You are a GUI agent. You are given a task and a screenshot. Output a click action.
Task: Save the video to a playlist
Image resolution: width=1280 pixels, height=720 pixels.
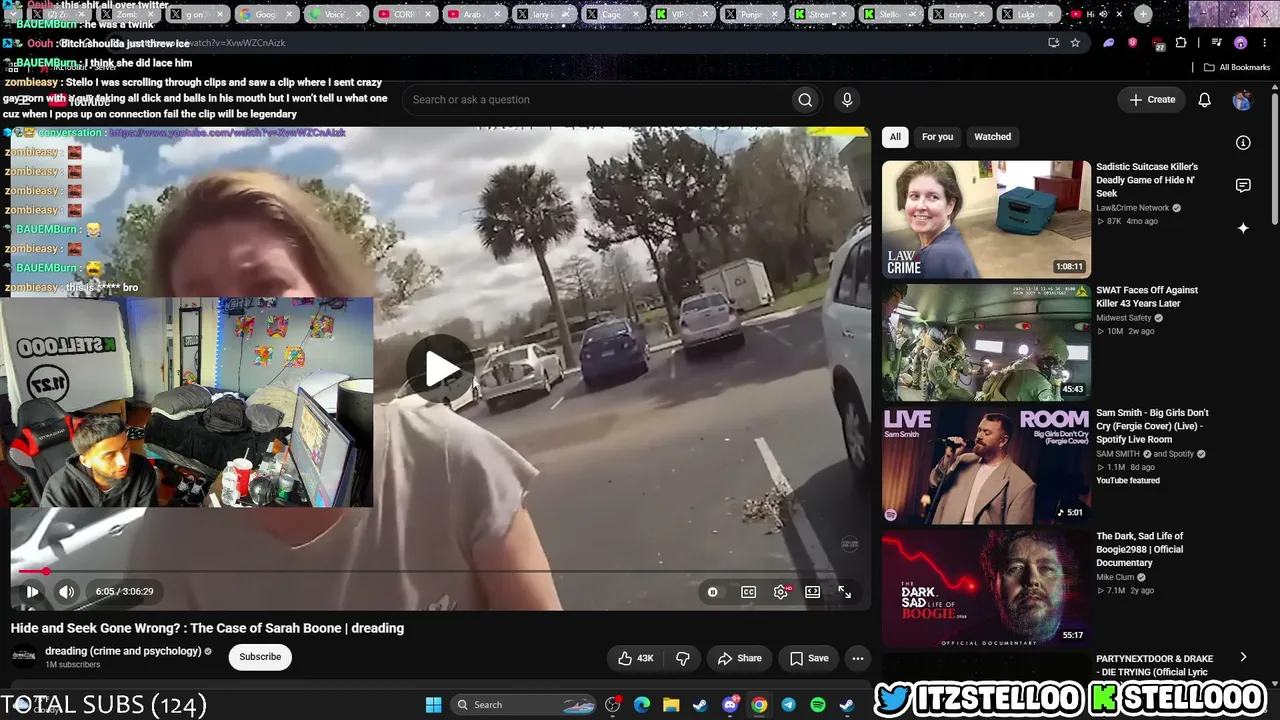click(x=809, y=658)
